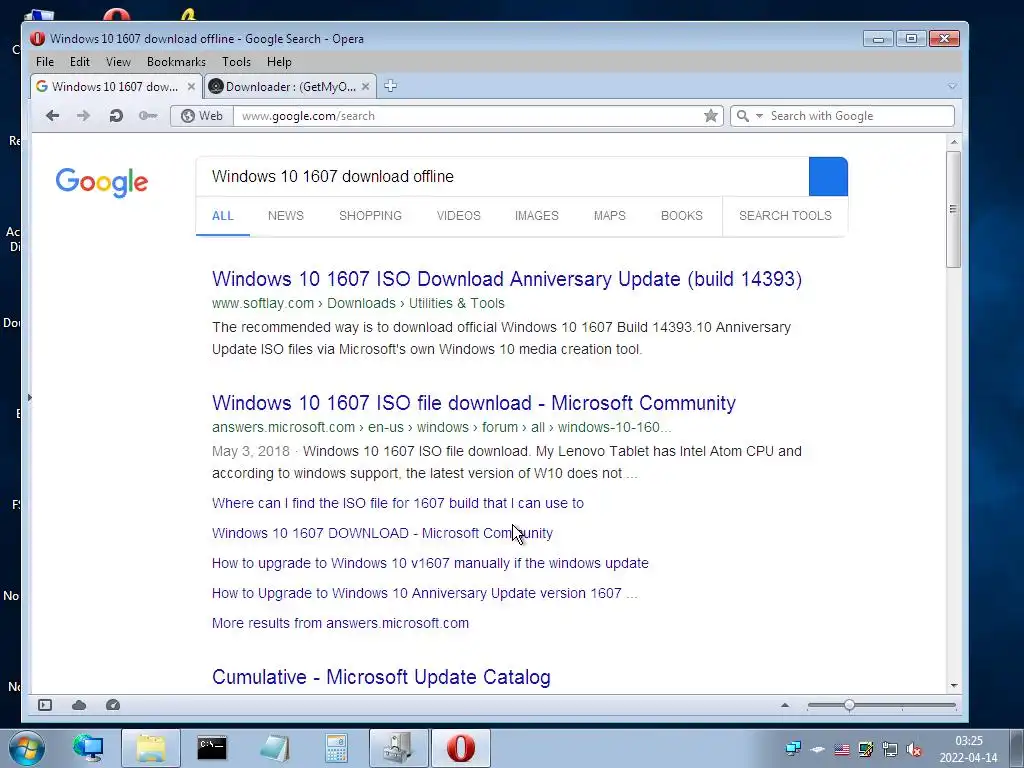Open the closed tabs dropdown arrow
Viewport: 1024px width, 768px height.
[952, 86]
